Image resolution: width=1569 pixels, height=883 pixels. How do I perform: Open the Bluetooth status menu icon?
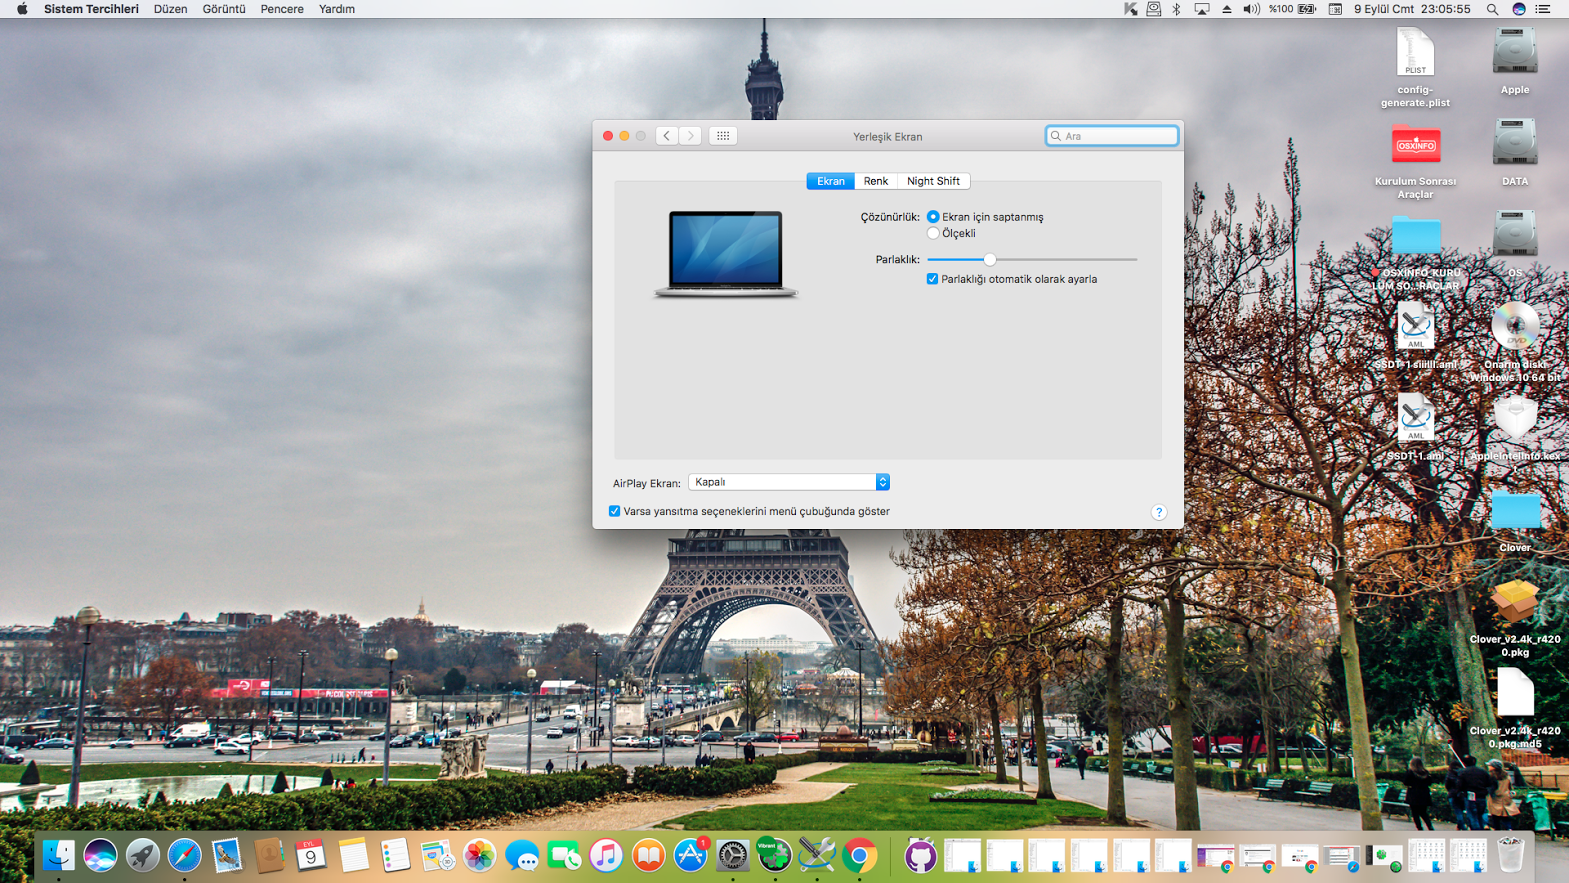[x=1177, y=9]
